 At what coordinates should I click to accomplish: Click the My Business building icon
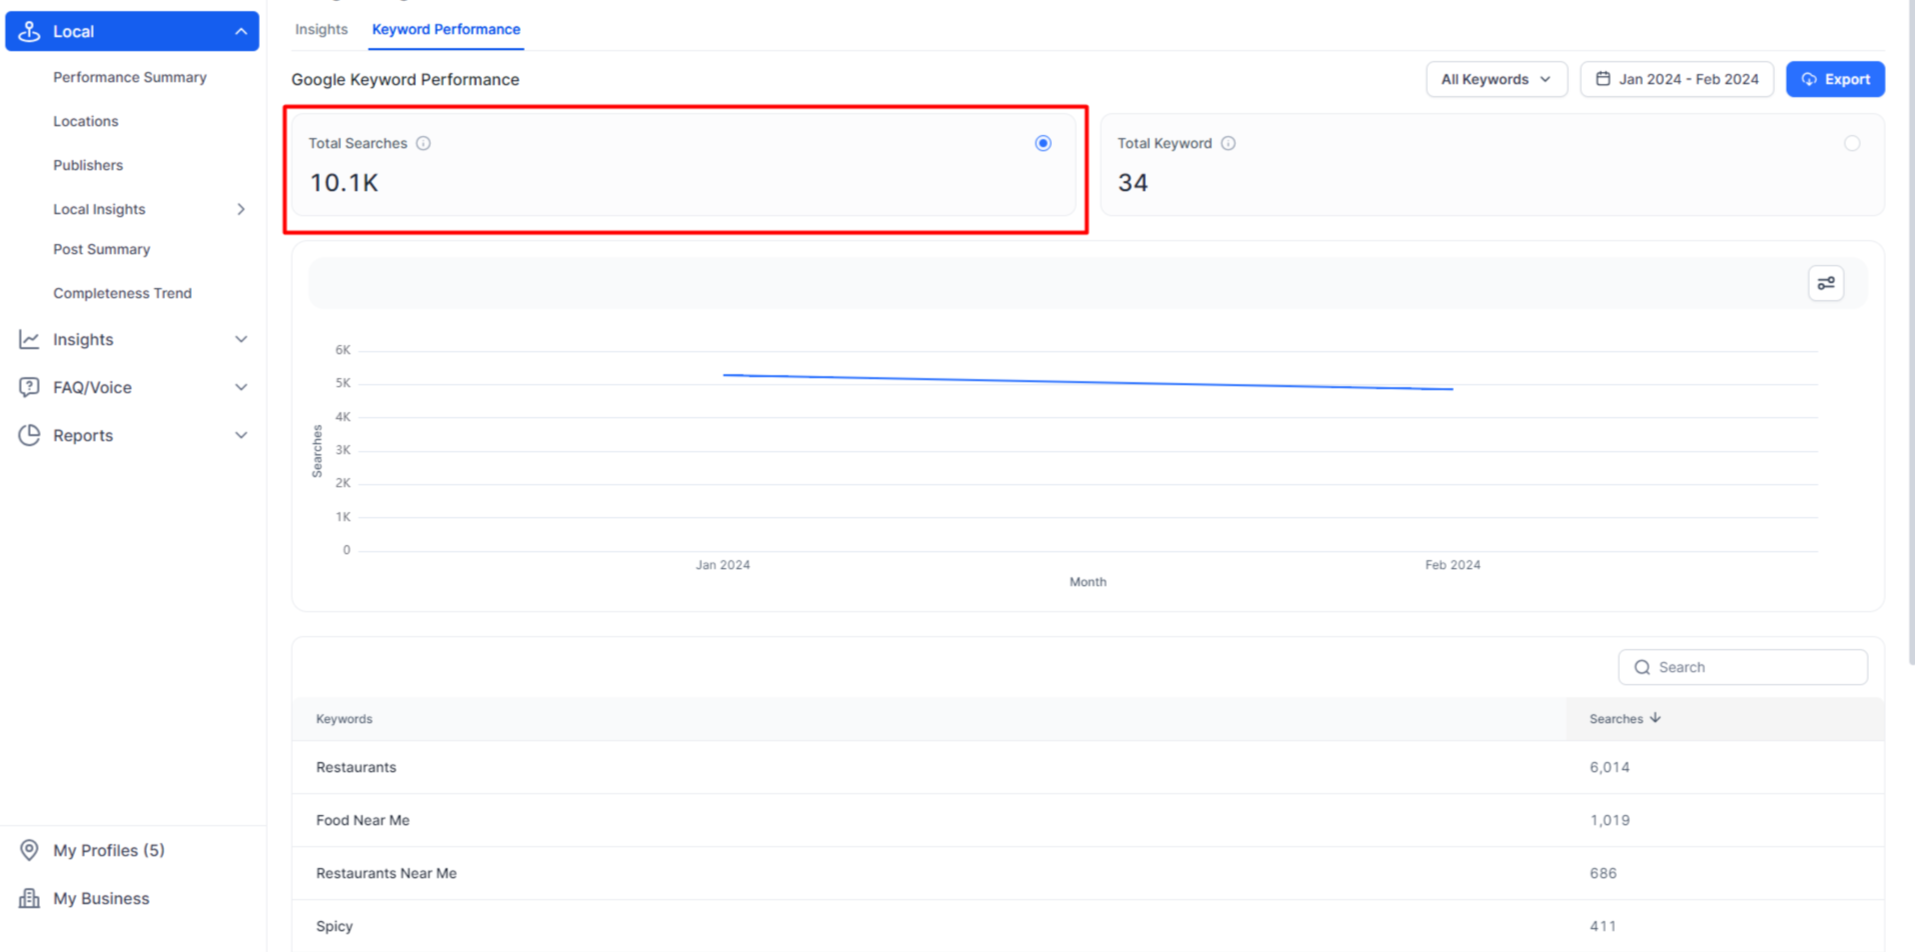coord(29,898)
